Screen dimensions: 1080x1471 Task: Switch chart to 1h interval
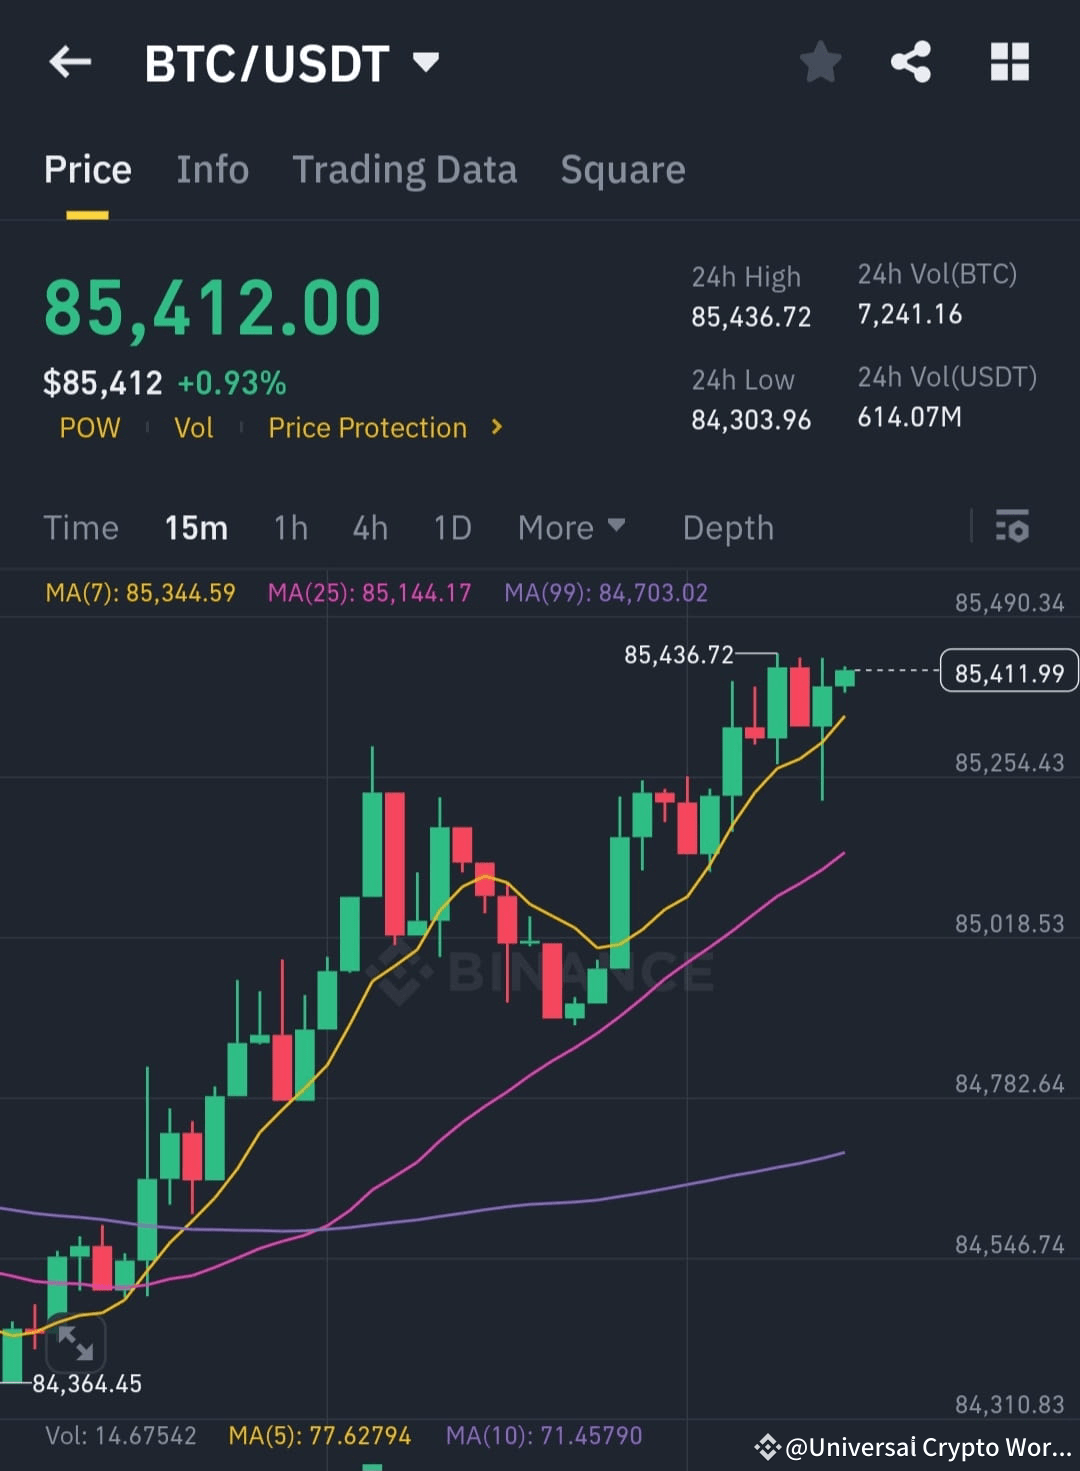[290, 527]
